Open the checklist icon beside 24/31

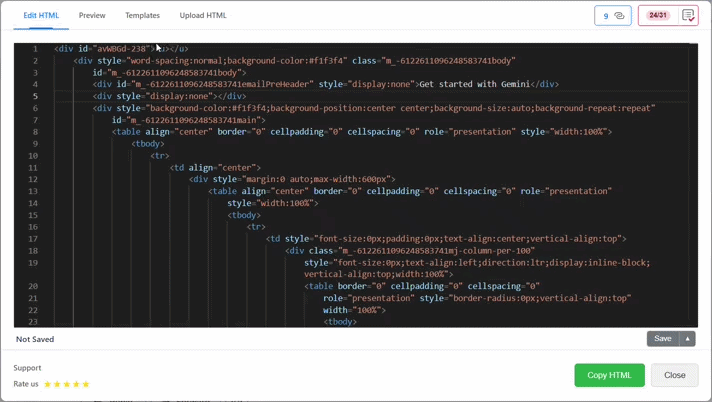[x=688, y=15]
